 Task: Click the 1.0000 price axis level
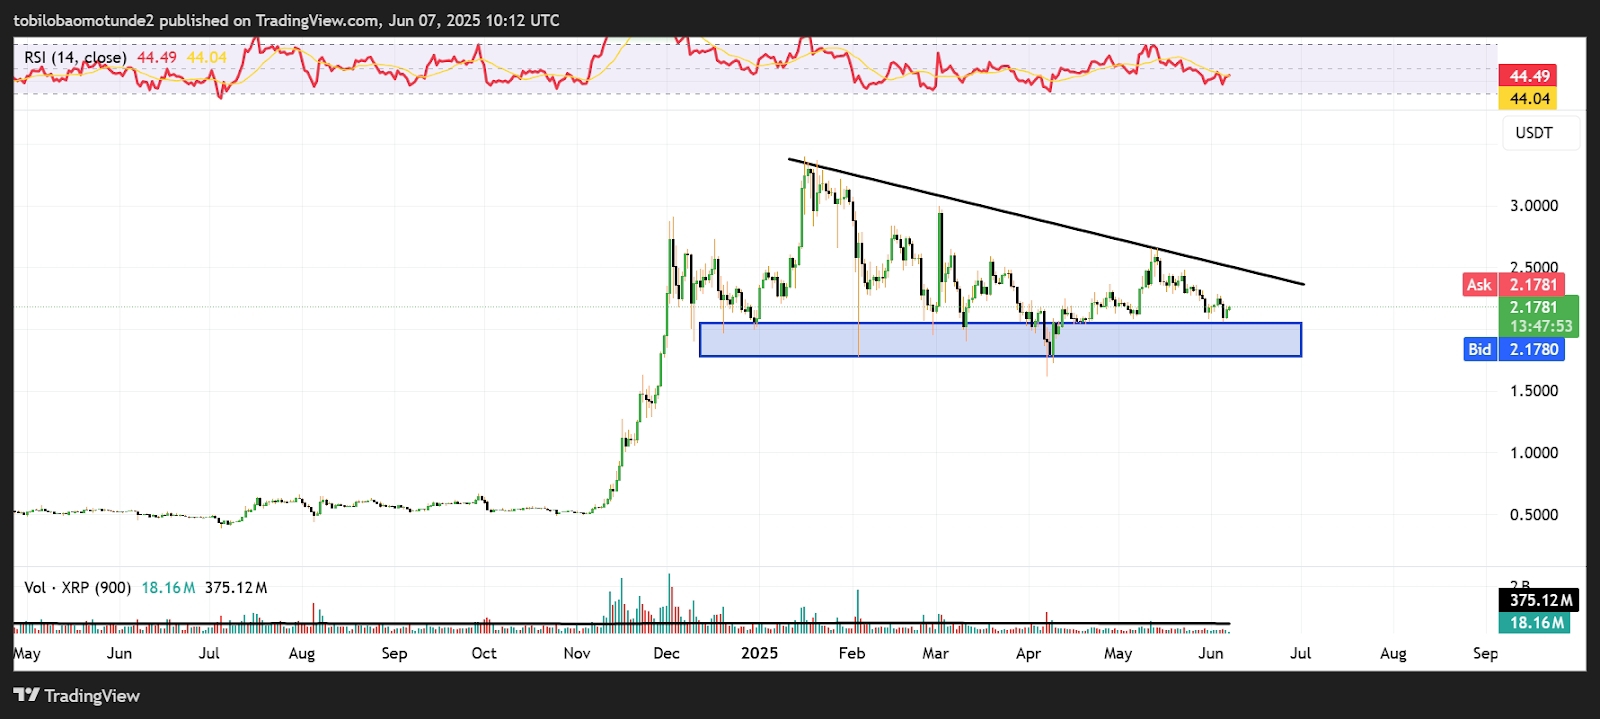coord(1533,453)
